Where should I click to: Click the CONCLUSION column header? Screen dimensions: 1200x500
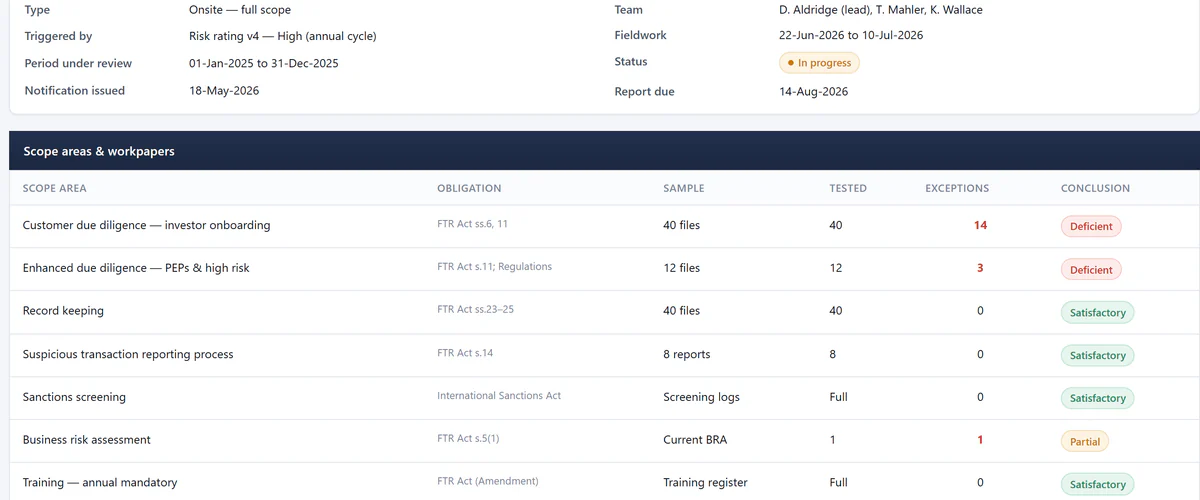pos(1095,188)
